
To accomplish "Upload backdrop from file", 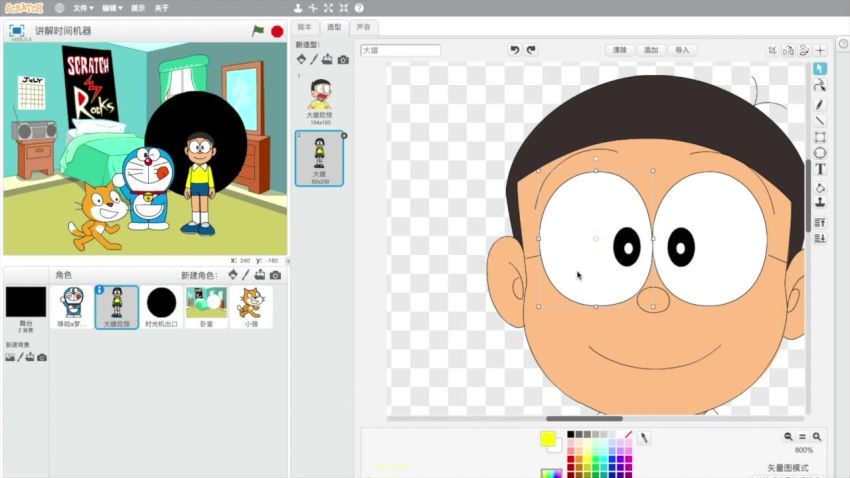I will pyautogui.click(x=30, y=357).
